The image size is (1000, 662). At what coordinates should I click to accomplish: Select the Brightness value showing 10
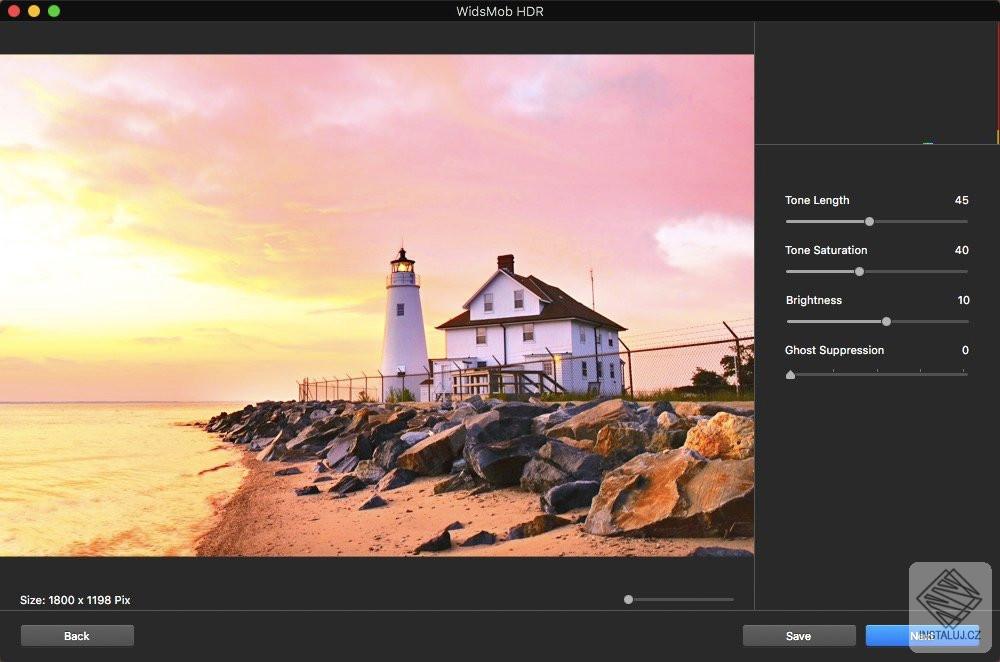pyautogui.click(x=963, y=300)
